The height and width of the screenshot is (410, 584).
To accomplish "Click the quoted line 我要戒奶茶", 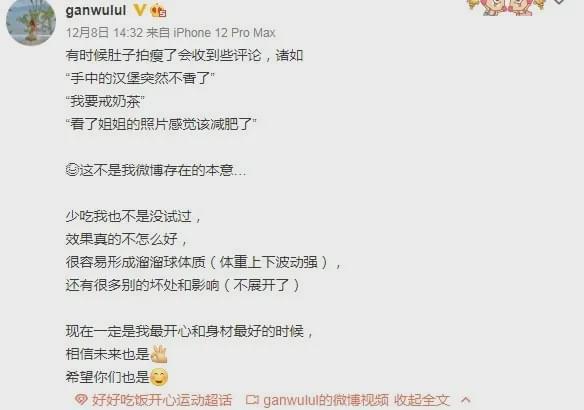I will point(105,101).
